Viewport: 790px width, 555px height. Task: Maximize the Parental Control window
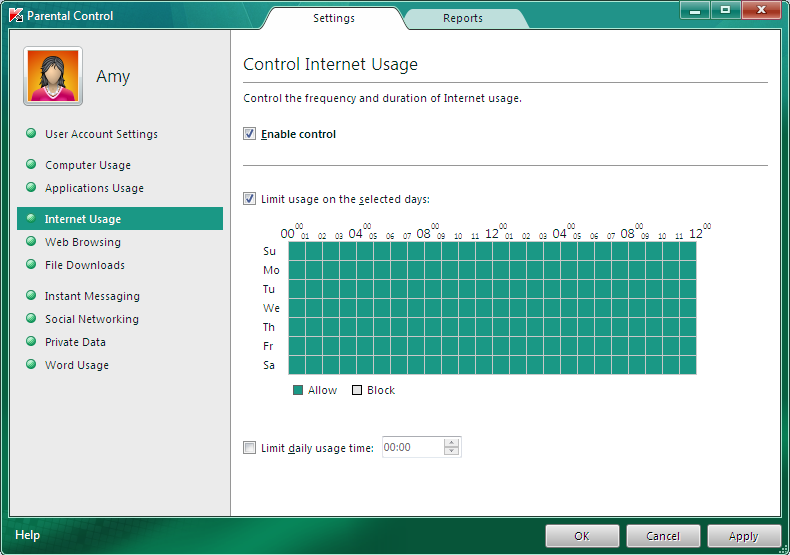click(x=726, y=10)
